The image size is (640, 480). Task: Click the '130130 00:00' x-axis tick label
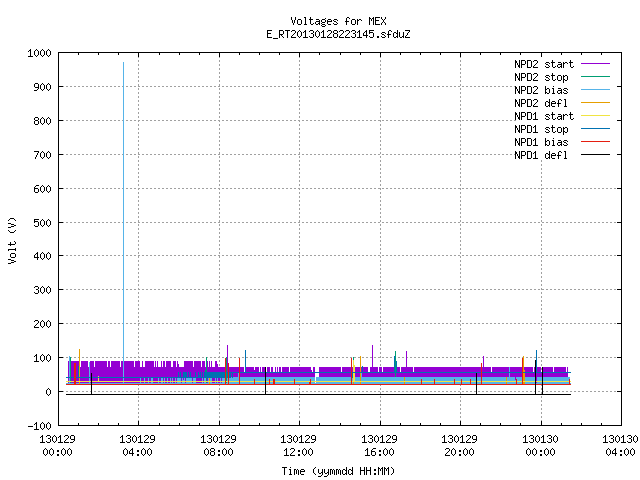(540, 445)
